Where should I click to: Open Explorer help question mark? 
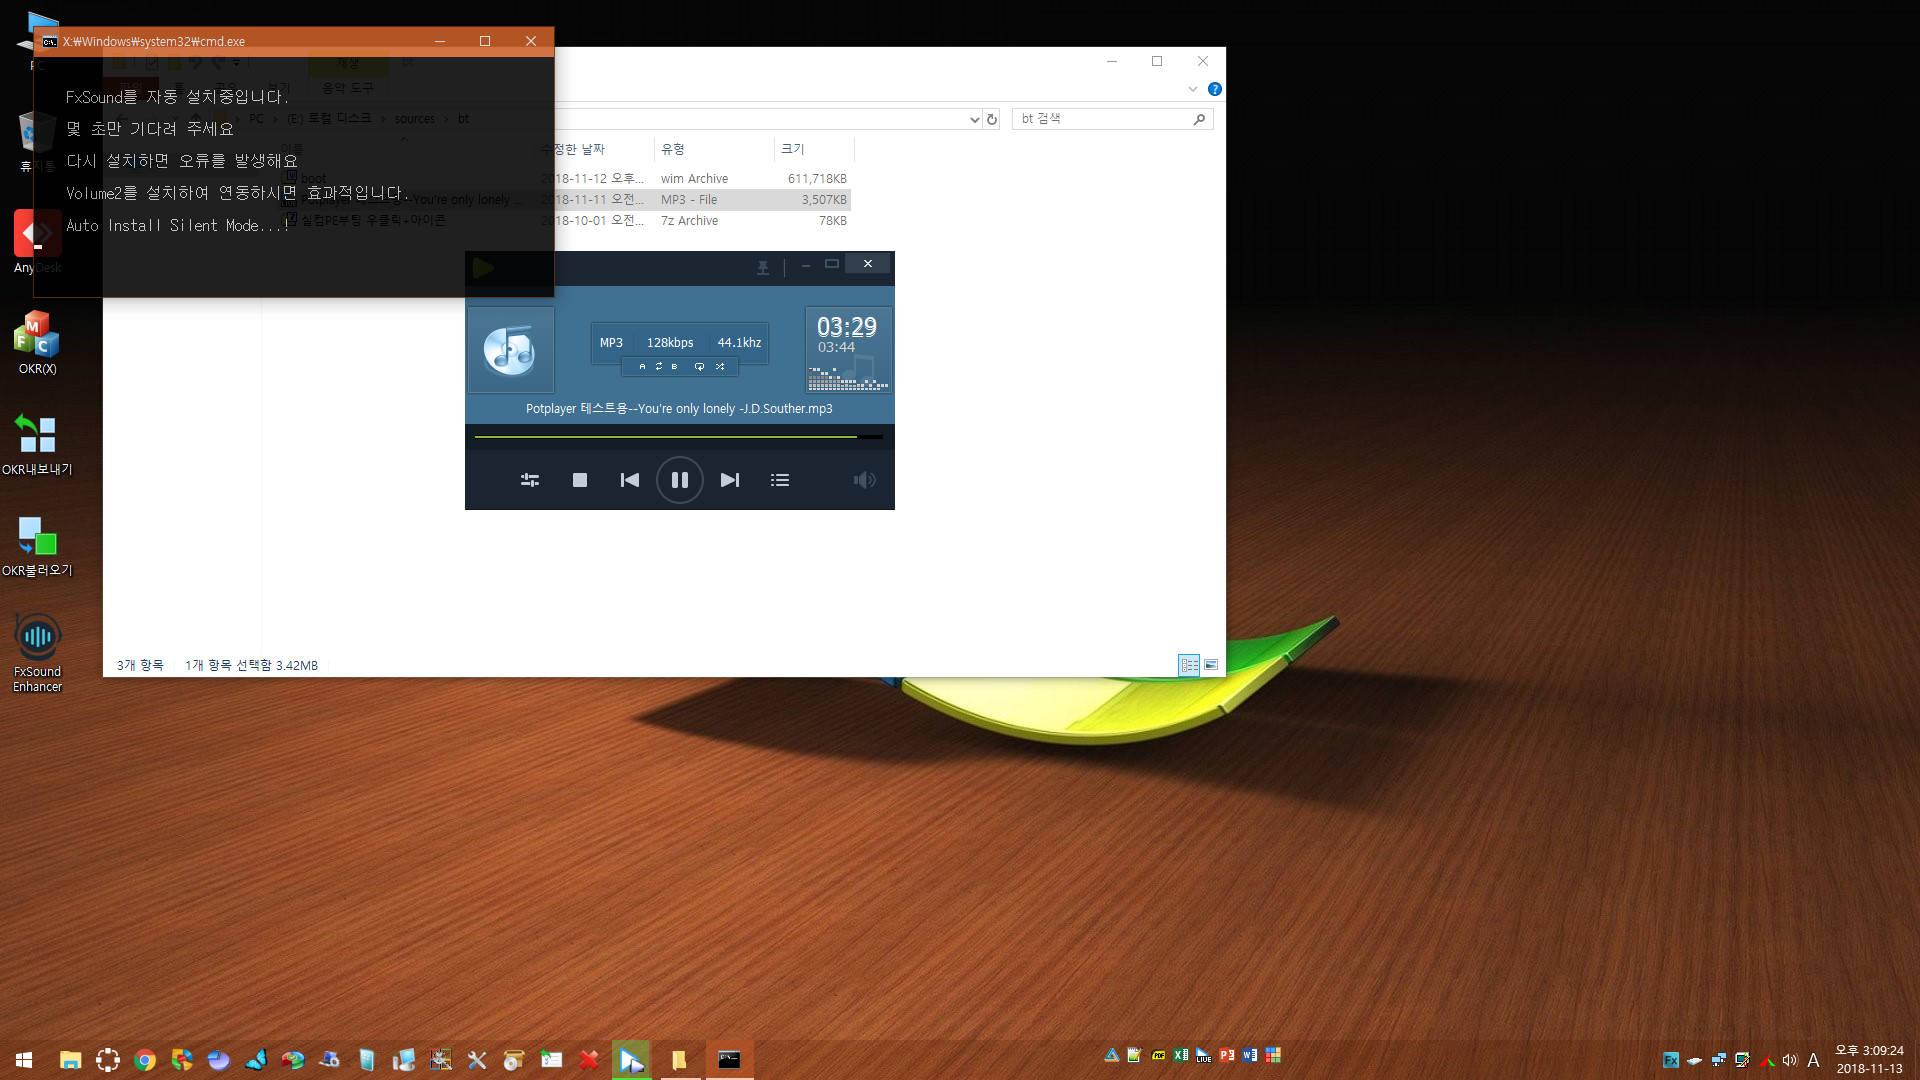click(x=1214, y=89)
